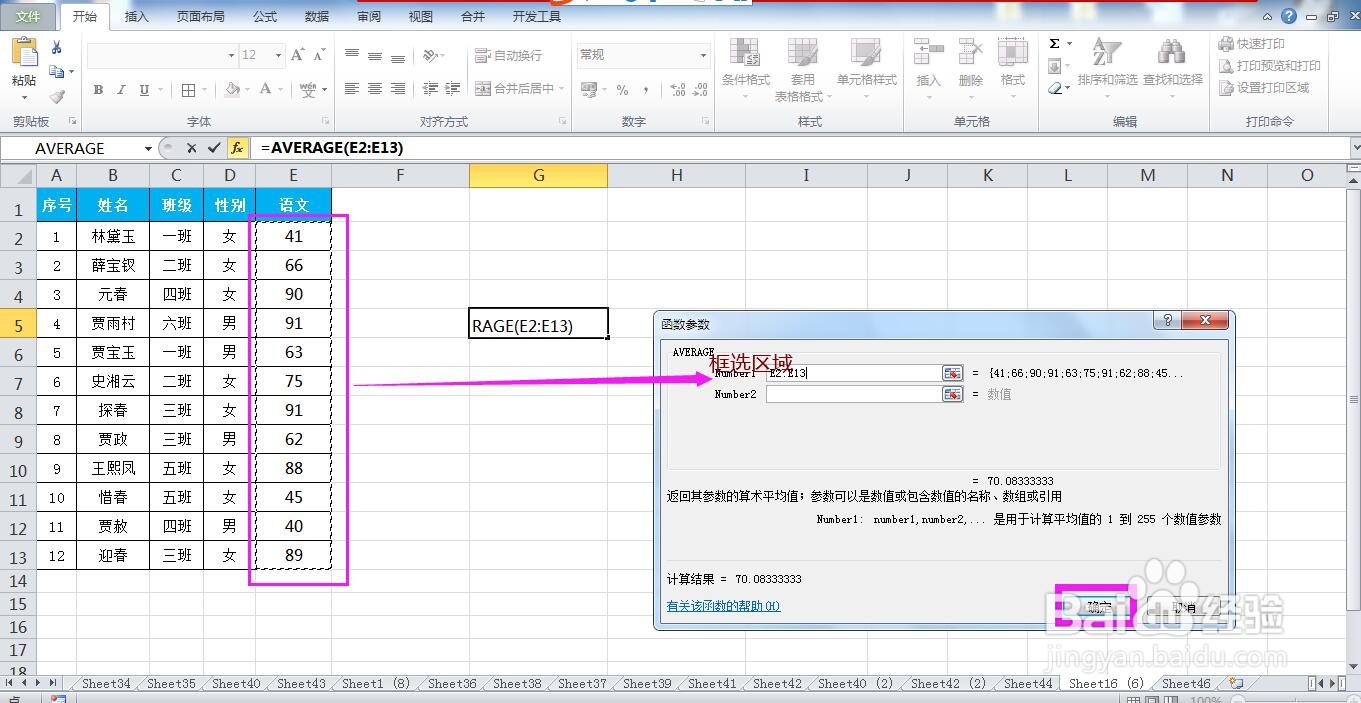
Task: Click the cell borders icon
Action: click(188, 90)
